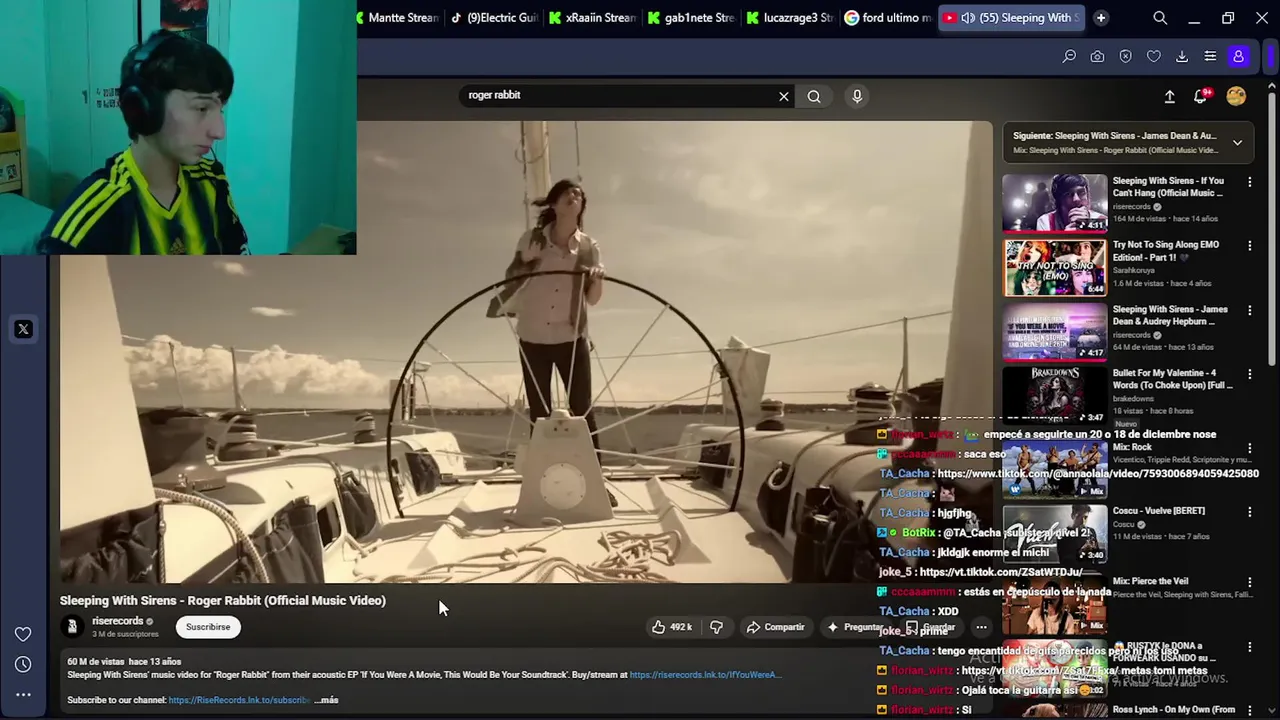This screenshot has width=1280, height=720.
Task: Open the tab search magnifier icon
Action: 1160,18
